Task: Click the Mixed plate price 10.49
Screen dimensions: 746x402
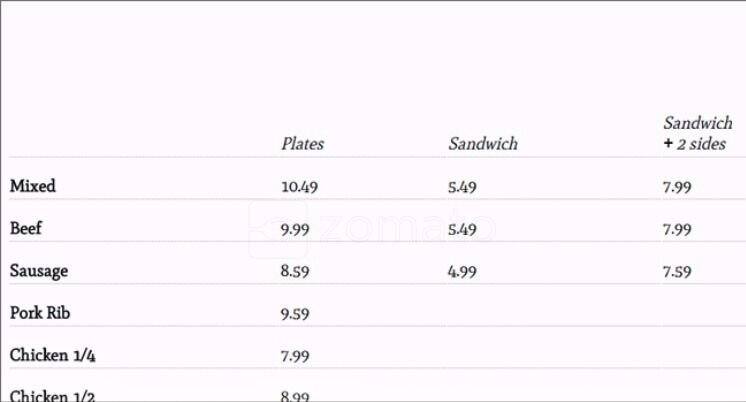Action: coord(299,187)
